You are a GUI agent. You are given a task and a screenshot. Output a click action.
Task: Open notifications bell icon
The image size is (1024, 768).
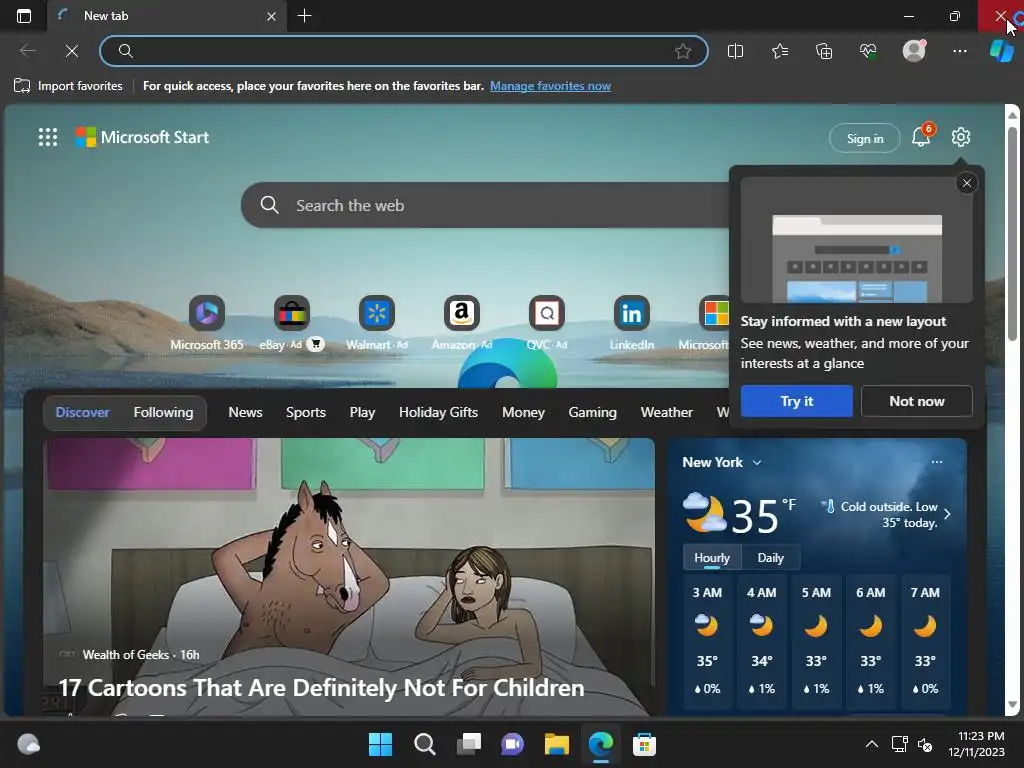[921, 137]
